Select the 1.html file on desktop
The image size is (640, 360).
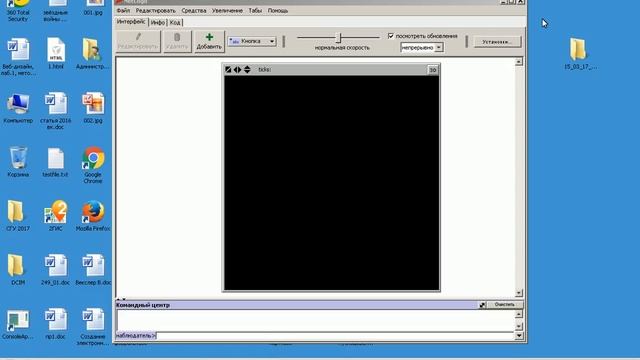point(56,53)
